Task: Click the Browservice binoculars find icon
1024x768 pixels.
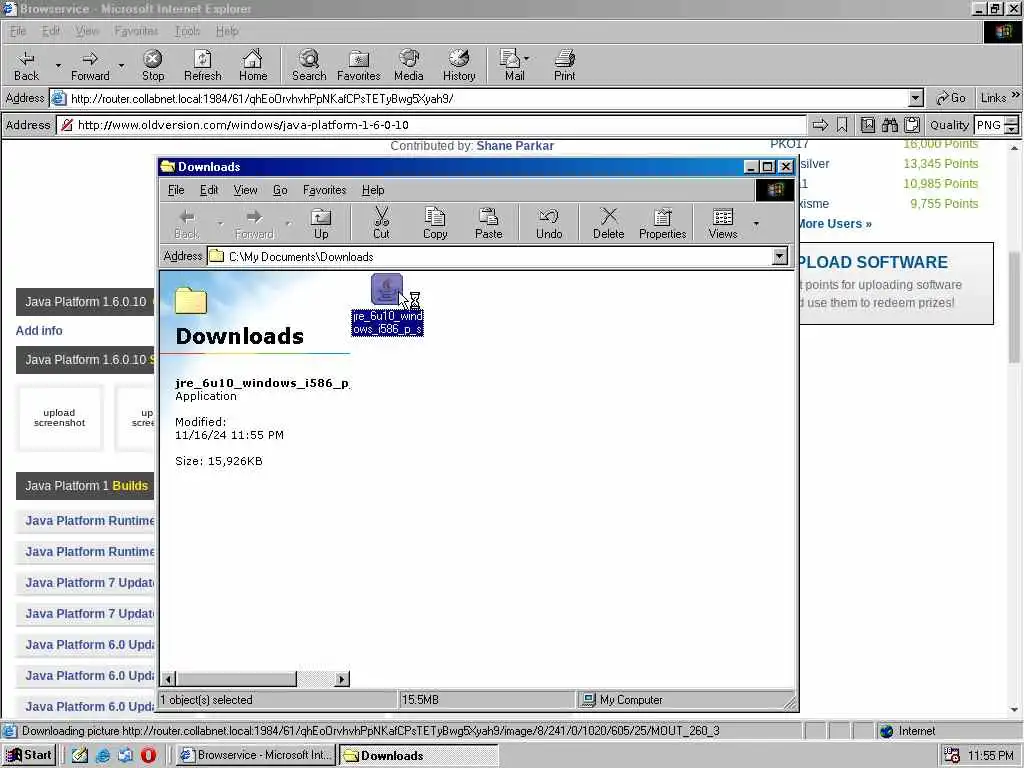Action: 889,125
